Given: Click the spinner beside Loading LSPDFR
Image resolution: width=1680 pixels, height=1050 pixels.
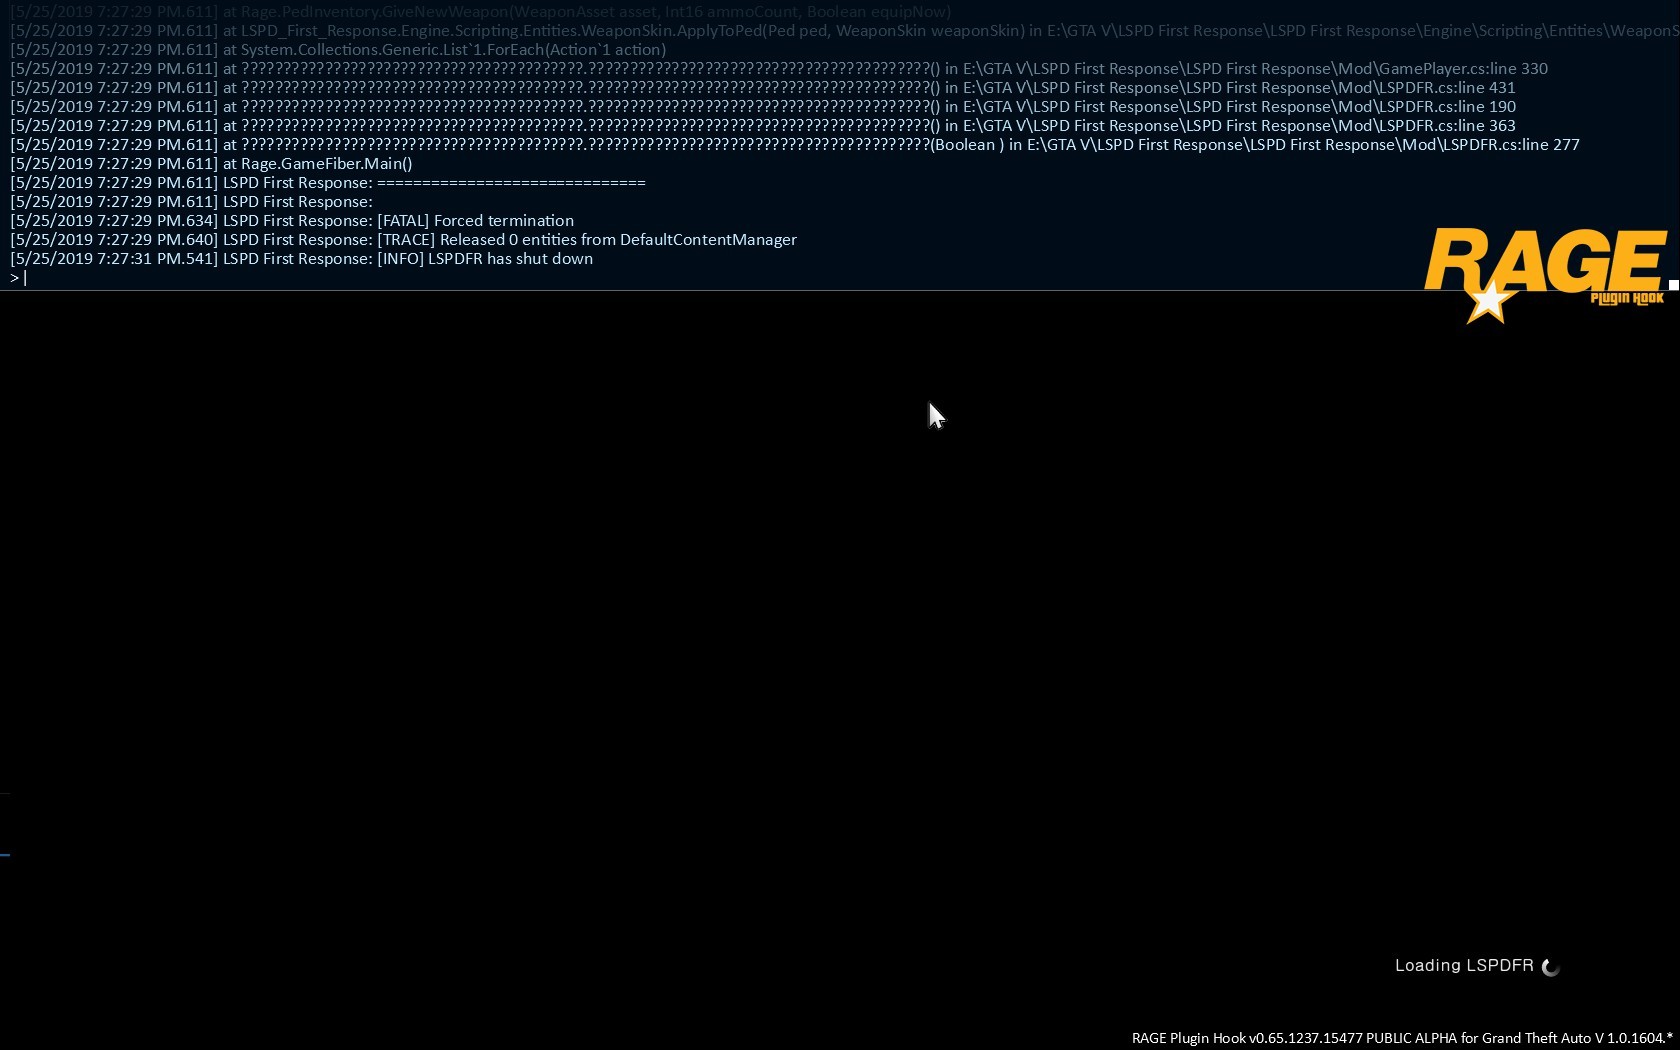Looking at the screenshot, I should (1551, 967).
